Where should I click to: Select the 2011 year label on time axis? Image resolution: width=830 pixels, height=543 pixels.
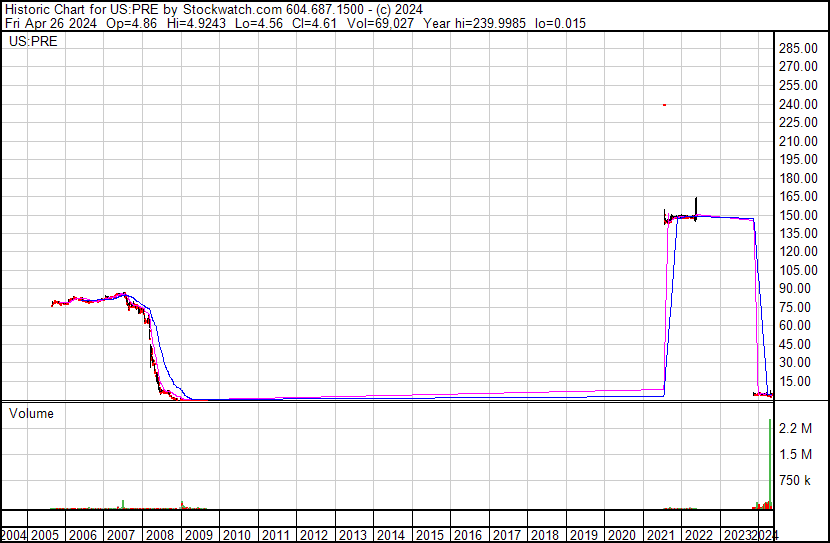click(275, 535)
